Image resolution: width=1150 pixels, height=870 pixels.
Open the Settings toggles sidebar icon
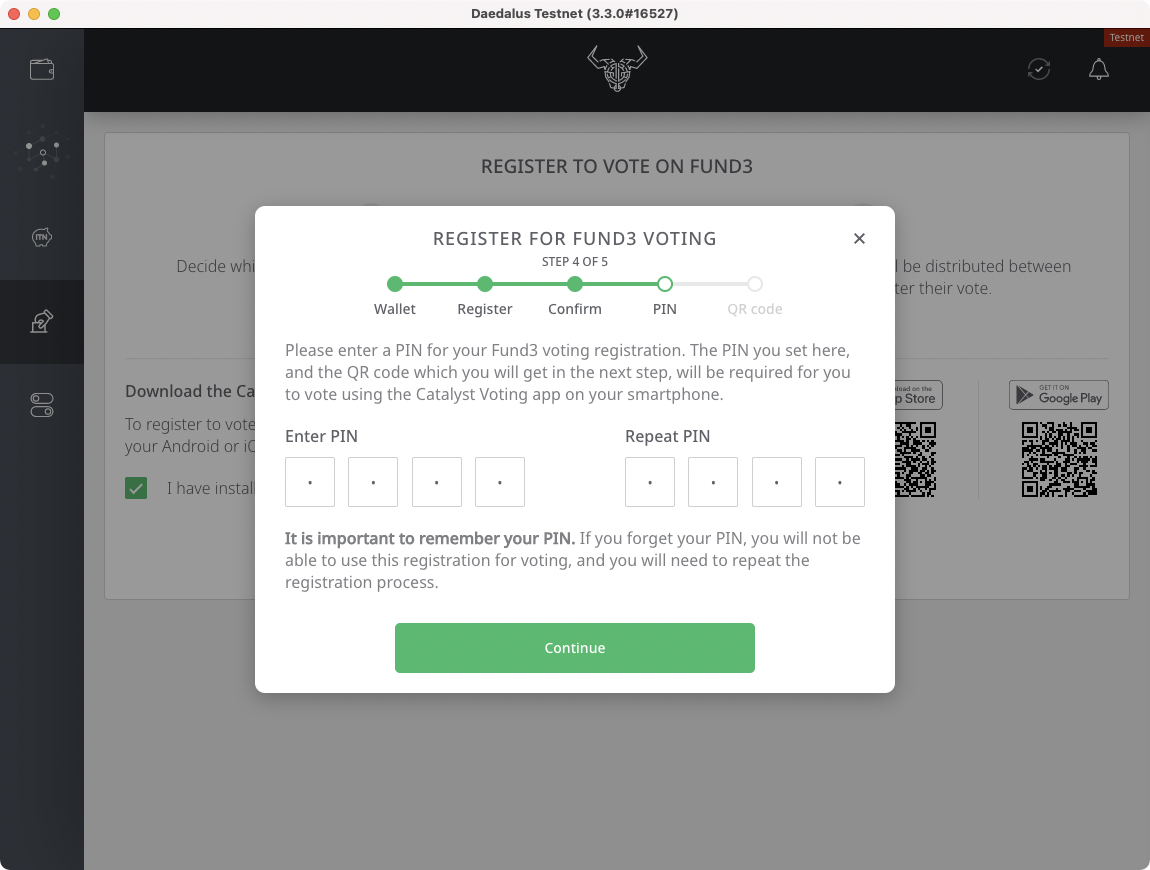coord(42,405)
